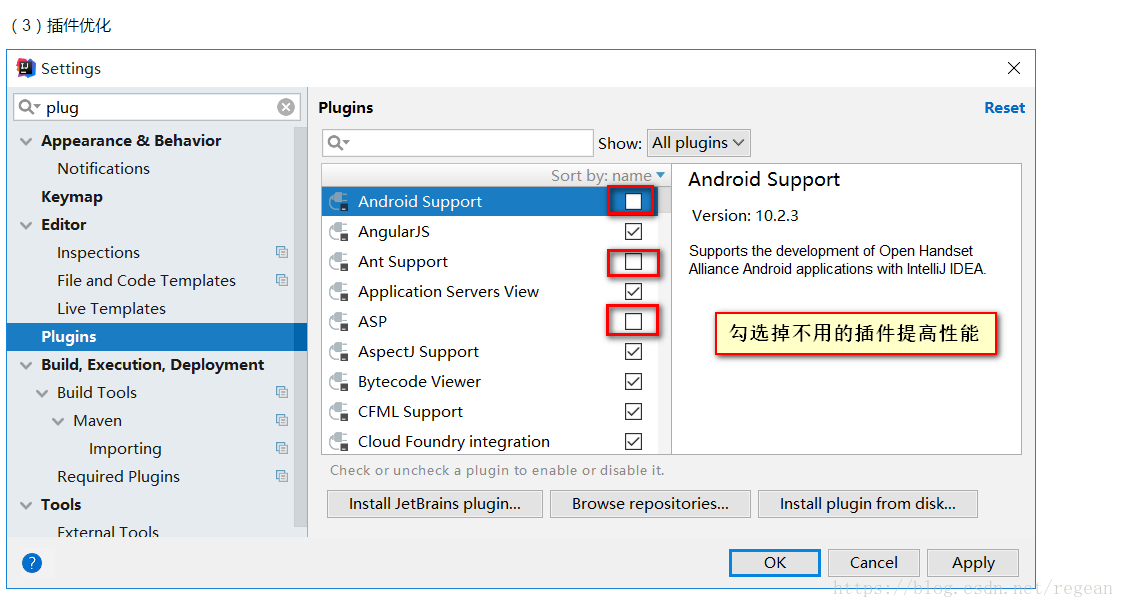Clear the settings search text with the X icon
This screenshot has height=608, width=1124.
[286, 108]
